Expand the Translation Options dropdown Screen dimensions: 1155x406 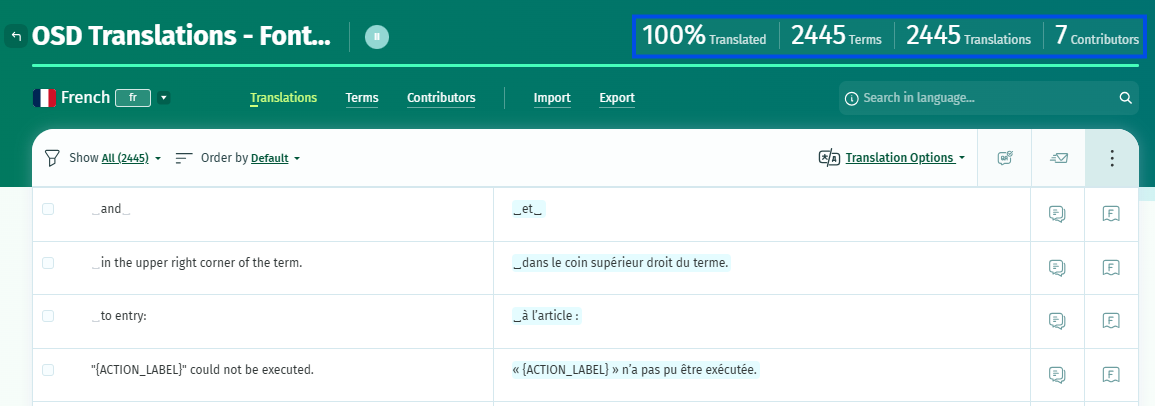pyautogui.click(x=905, y=158)
